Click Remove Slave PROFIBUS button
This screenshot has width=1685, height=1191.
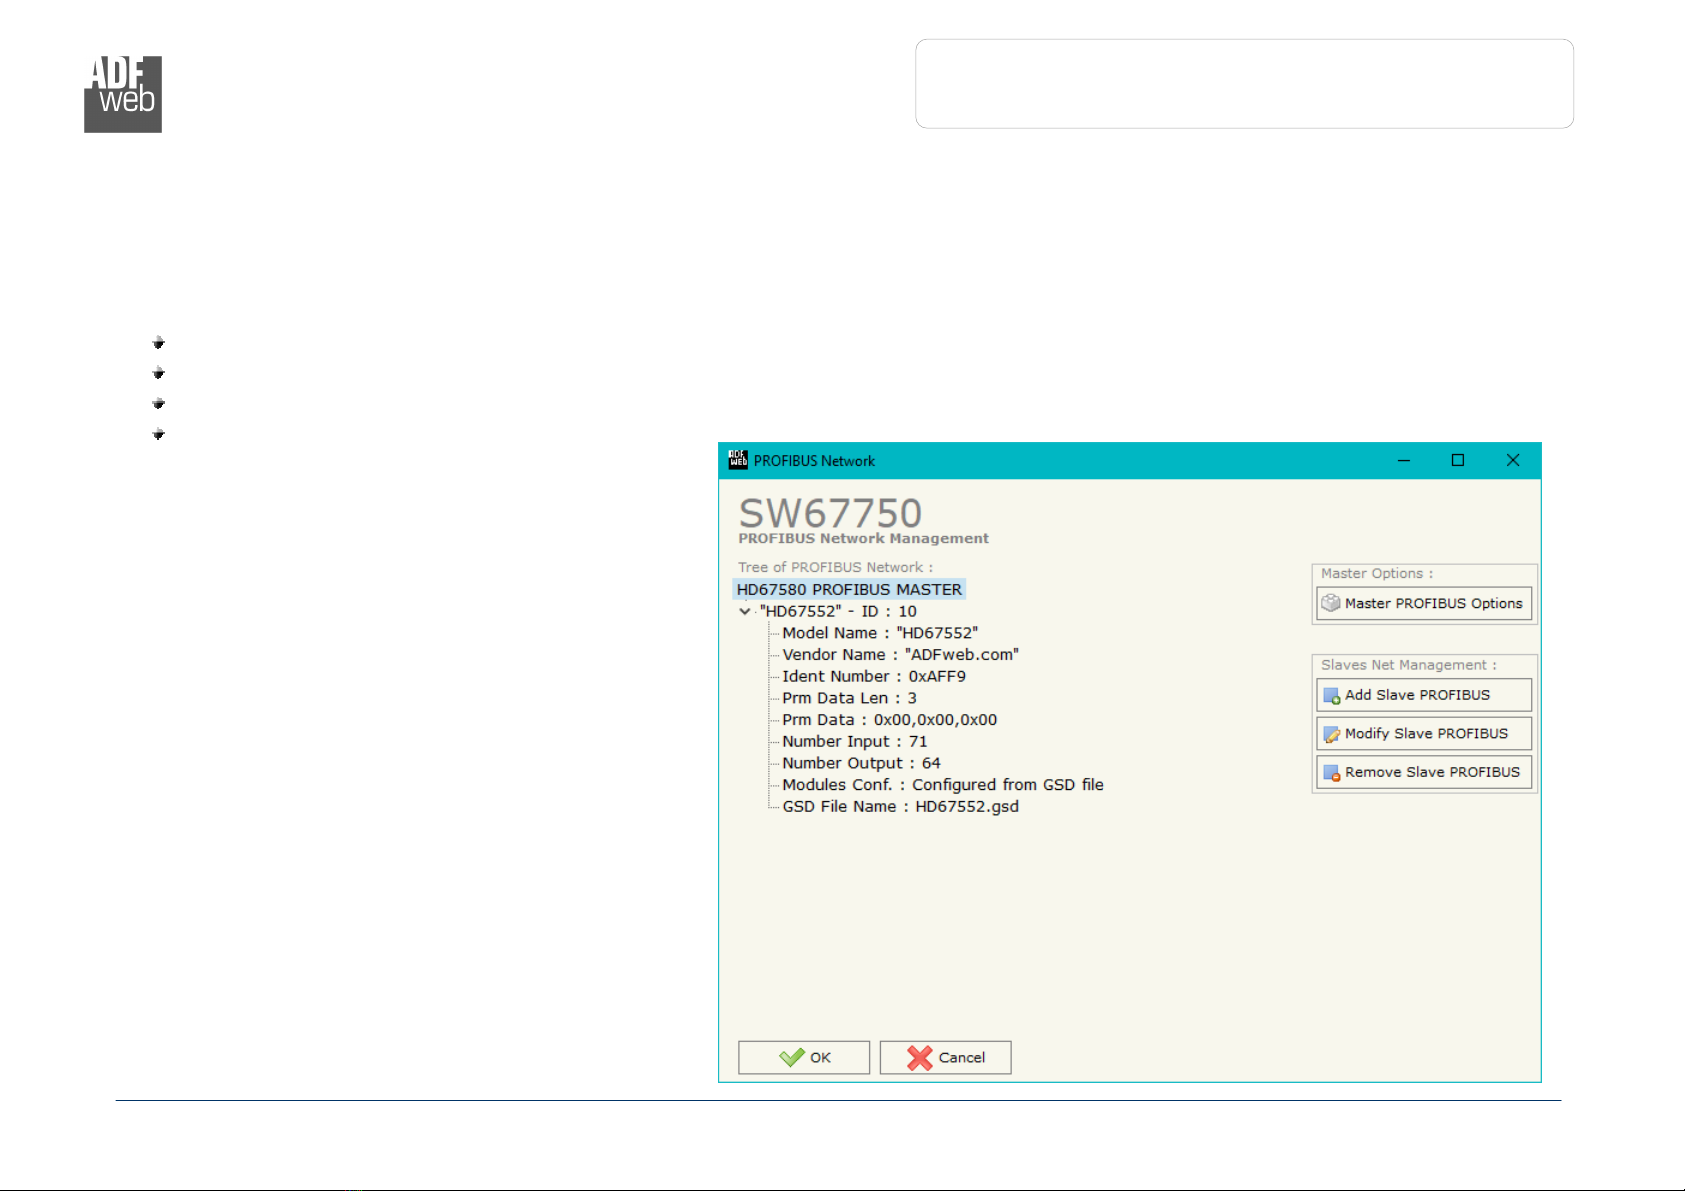coord(1424,772)
